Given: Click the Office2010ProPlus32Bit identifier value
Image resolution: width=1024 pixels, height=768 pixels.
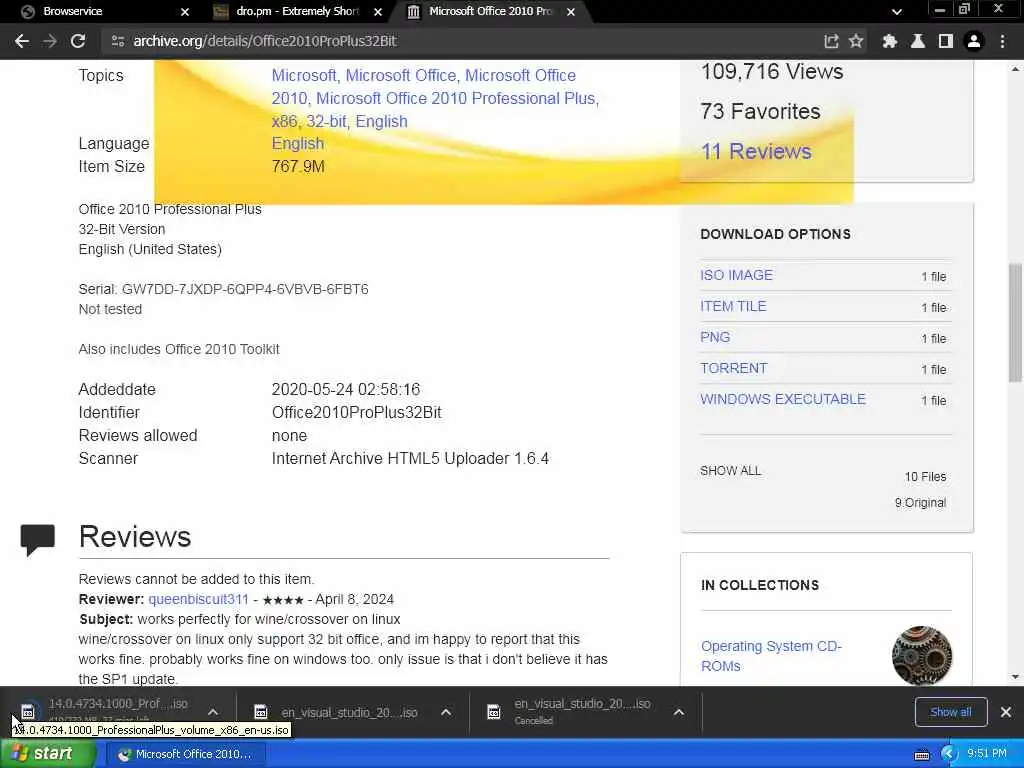Looking at the screenshot, I should click(x=357, y=413).
